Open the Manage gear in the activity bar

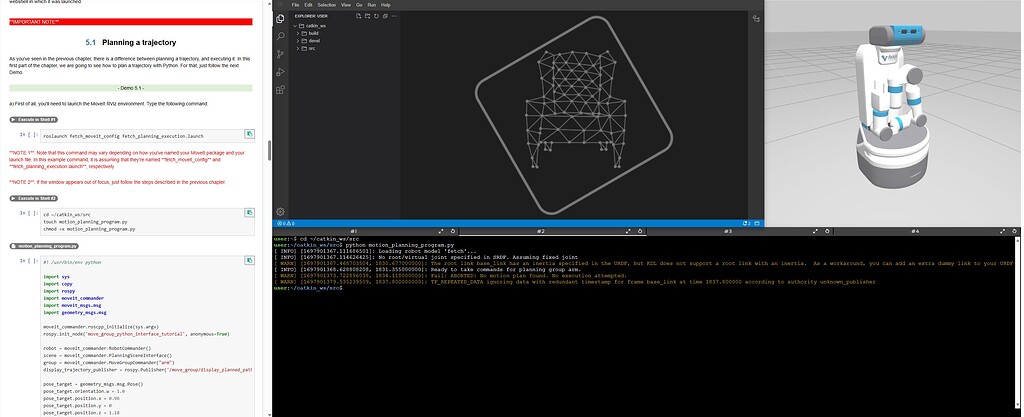pyautogui.click(x=280, y=211)
